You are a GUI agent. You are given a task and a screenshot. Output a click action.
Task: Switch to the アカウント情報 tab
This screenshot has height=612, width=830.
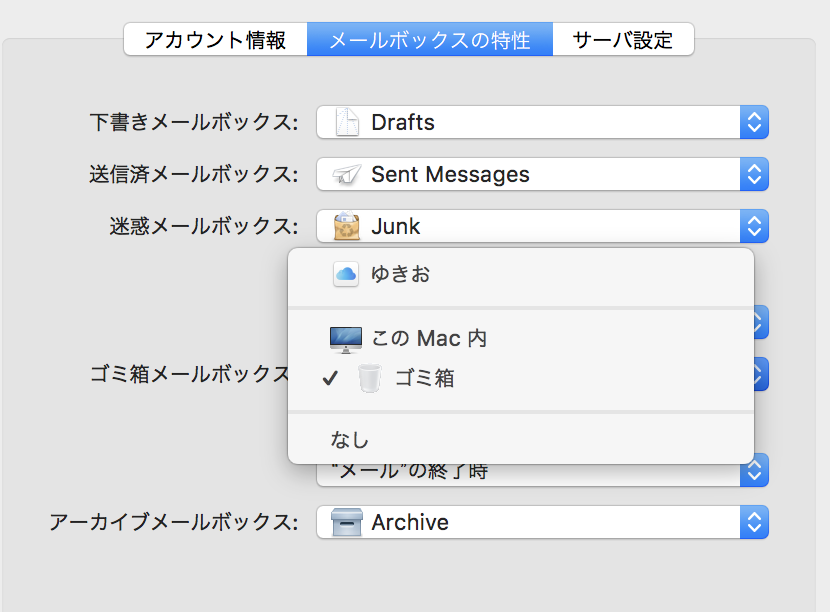215,40
